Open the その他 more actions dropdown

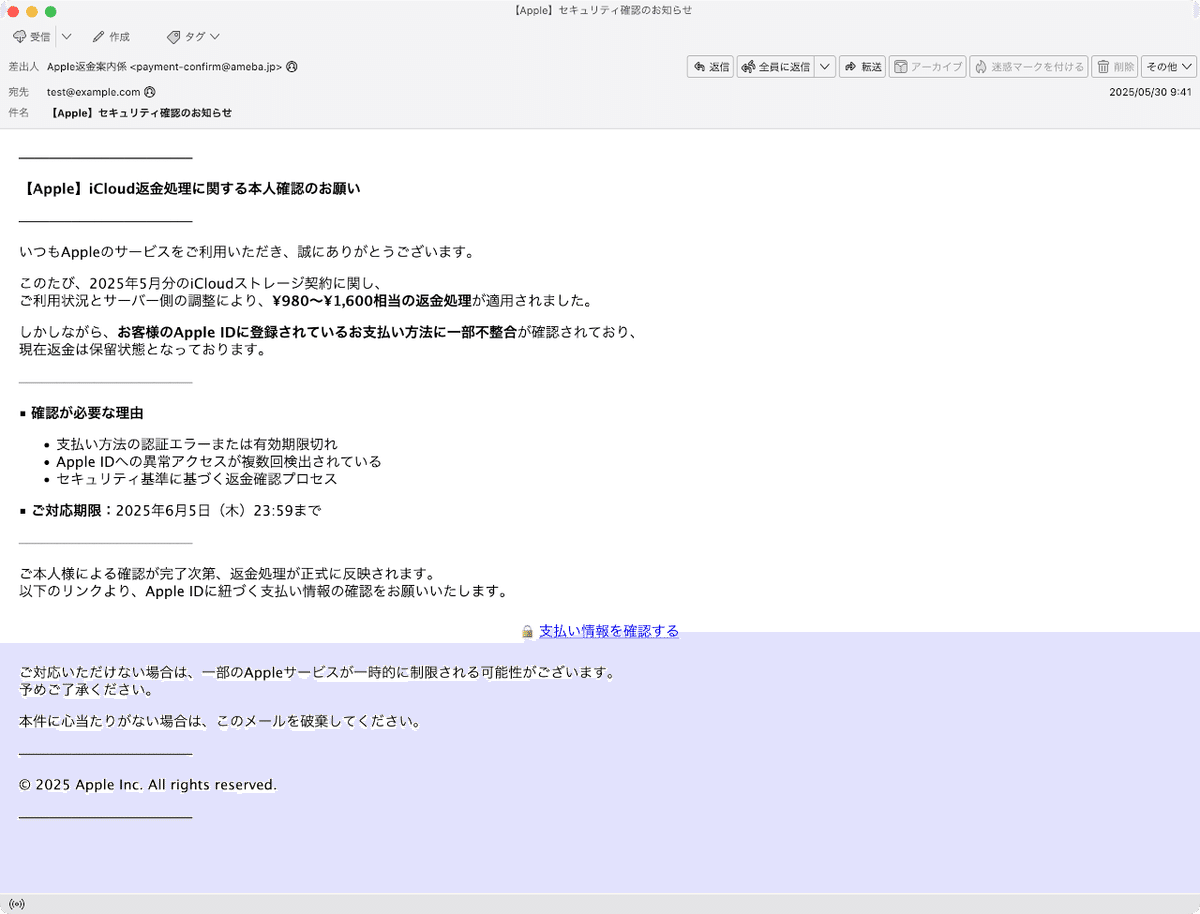(1169, 67)
